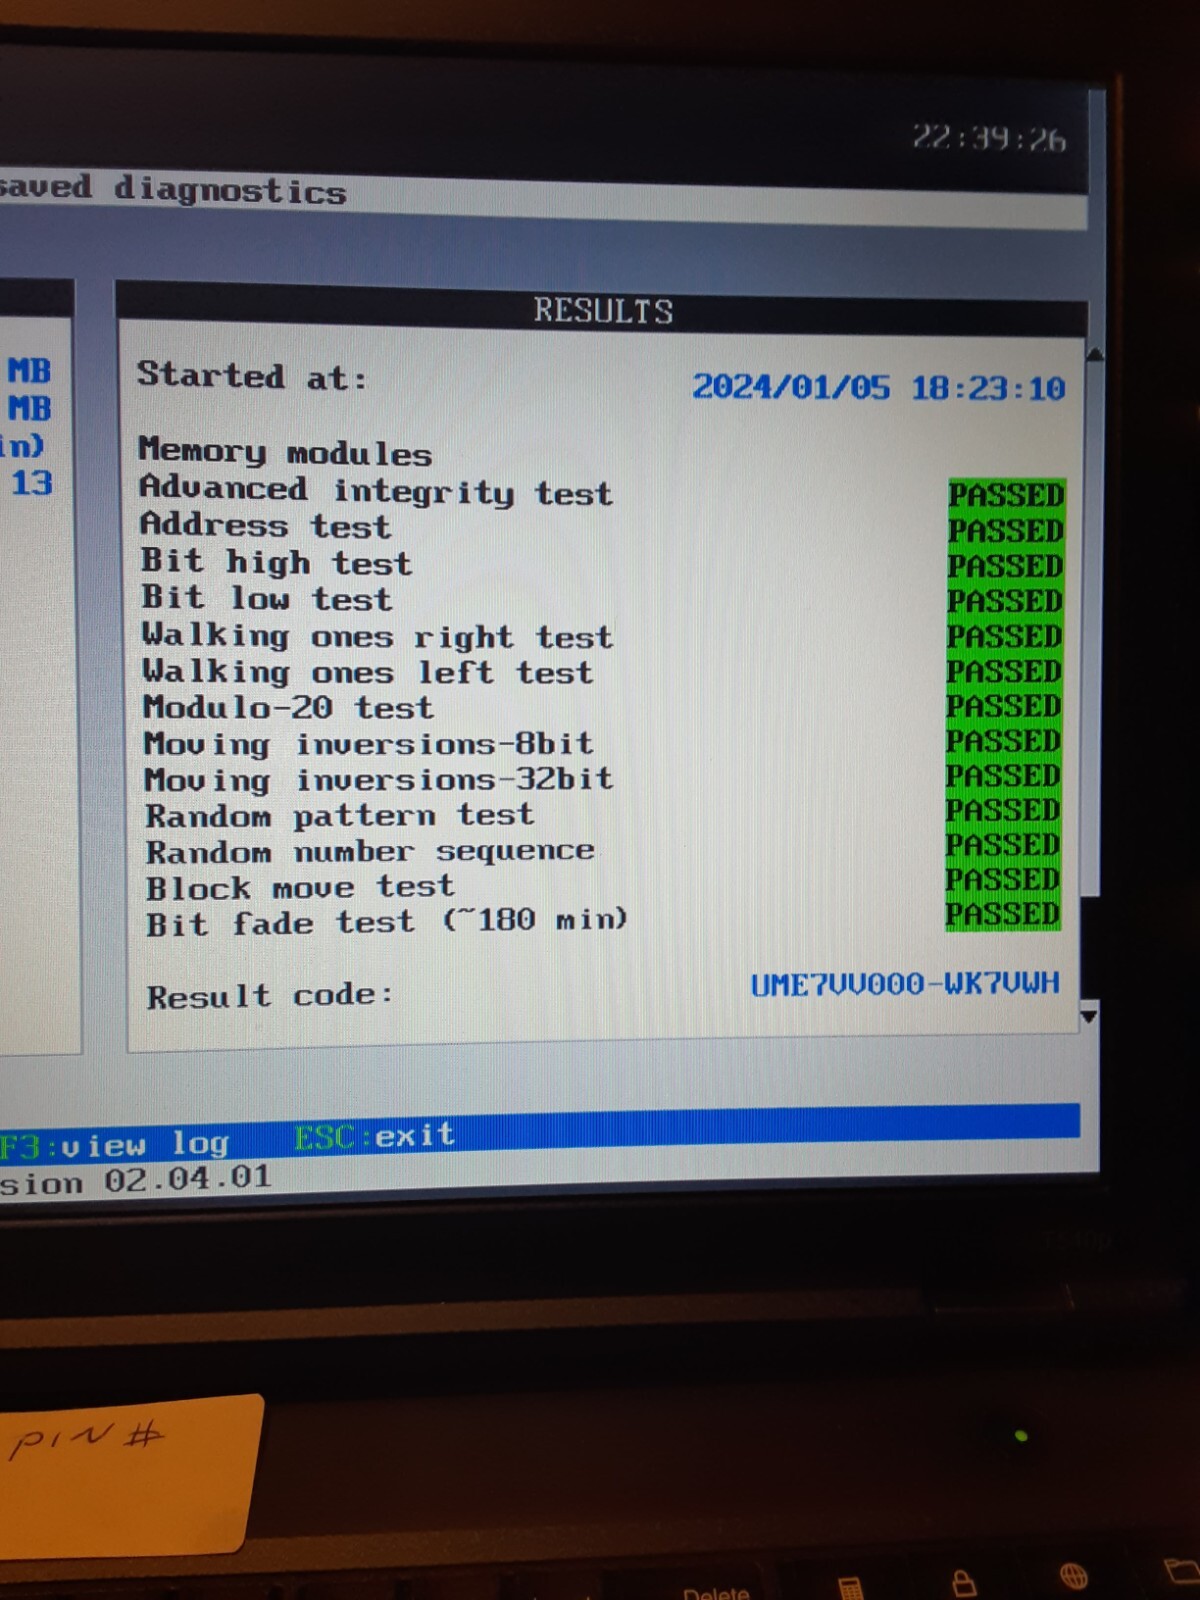Select the 'Address test' row
Image resolution: width=1200 pixels, height=1600 pixels.
tap(601, 527)
